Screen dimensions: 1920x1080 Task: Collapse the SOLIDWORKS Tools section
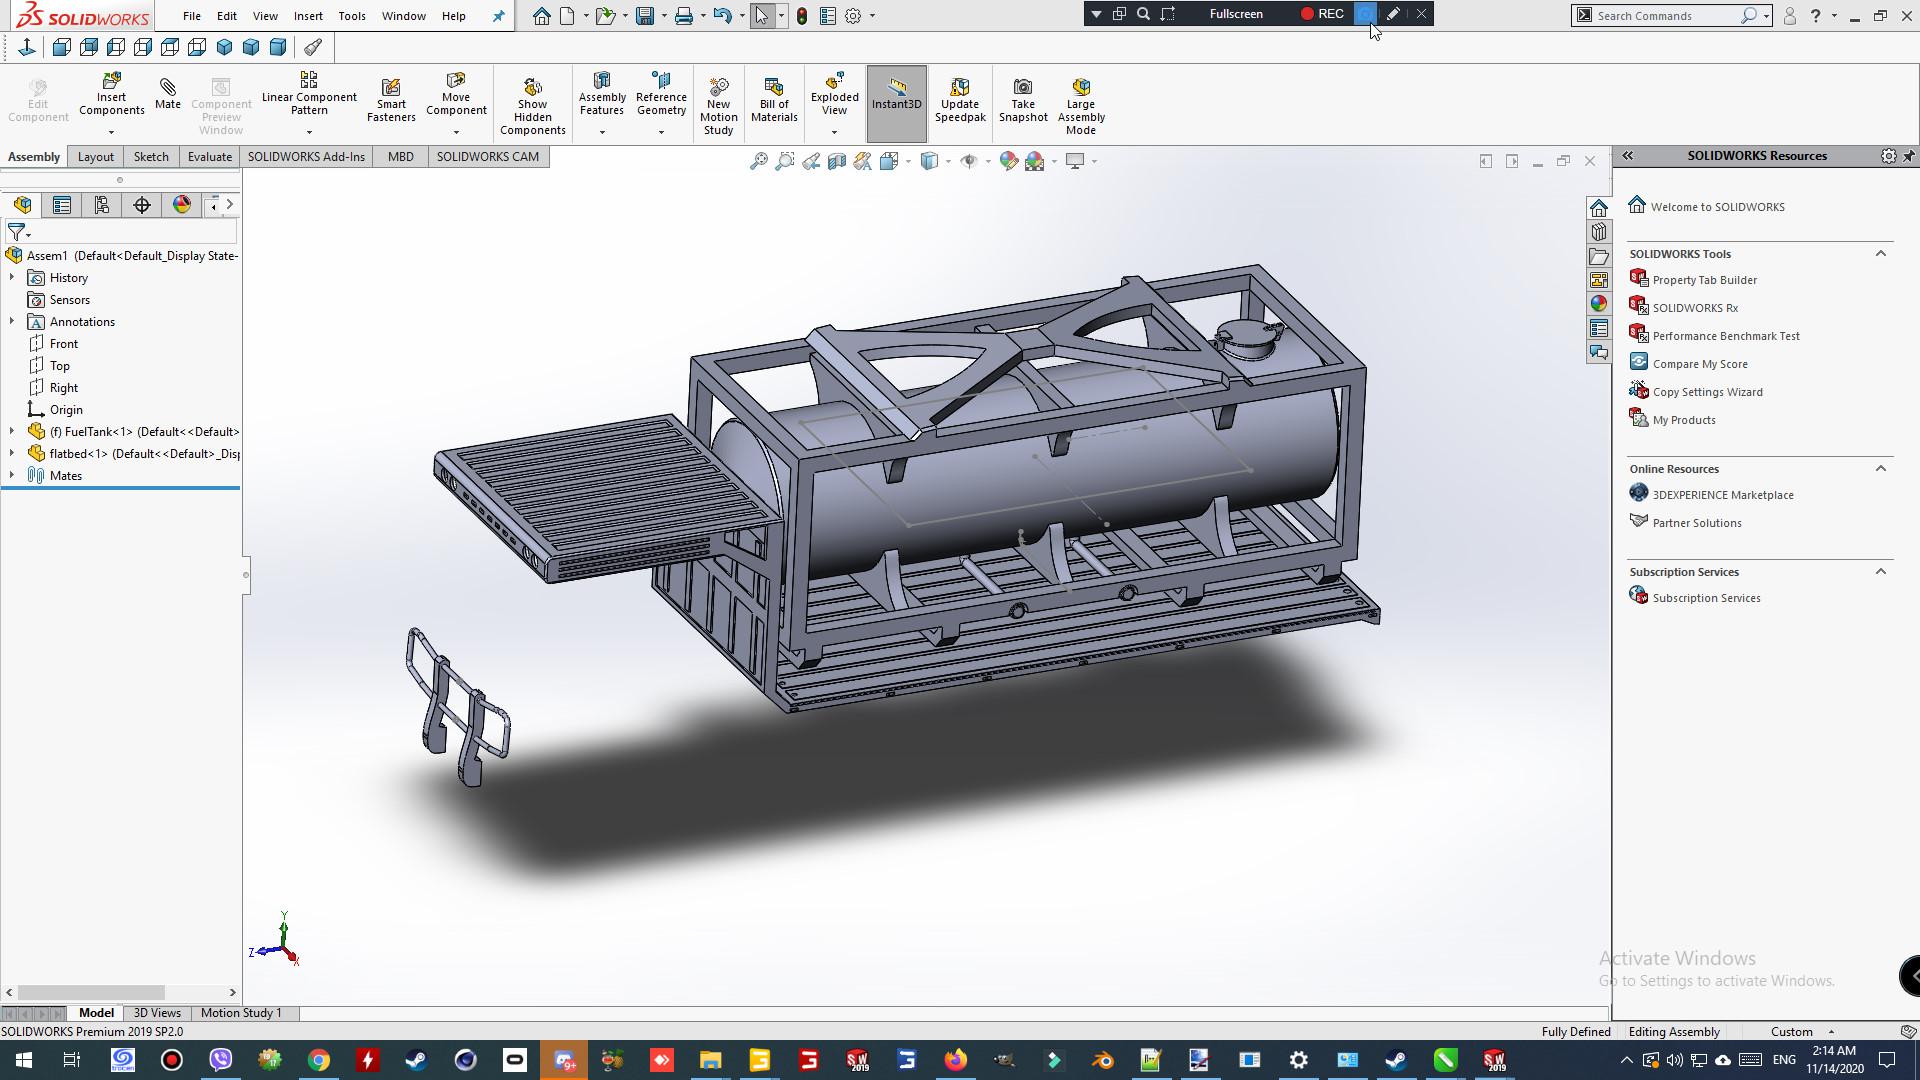(x=1880, y=254)
